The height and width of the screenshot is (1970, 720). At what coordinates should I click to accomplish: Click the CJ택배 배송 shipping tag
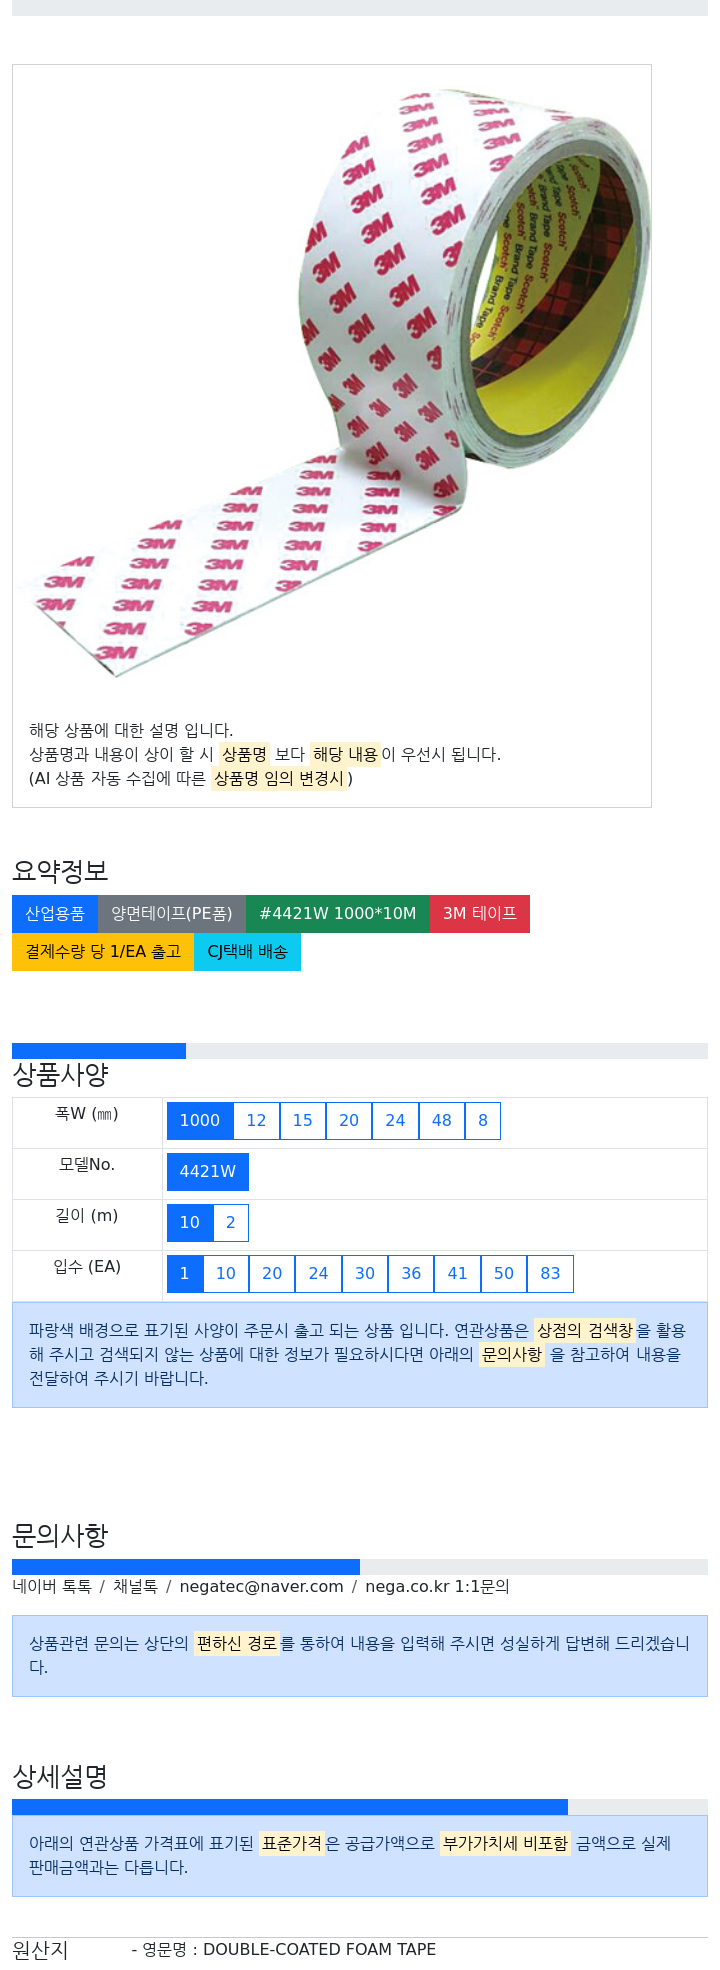point(247,952)
